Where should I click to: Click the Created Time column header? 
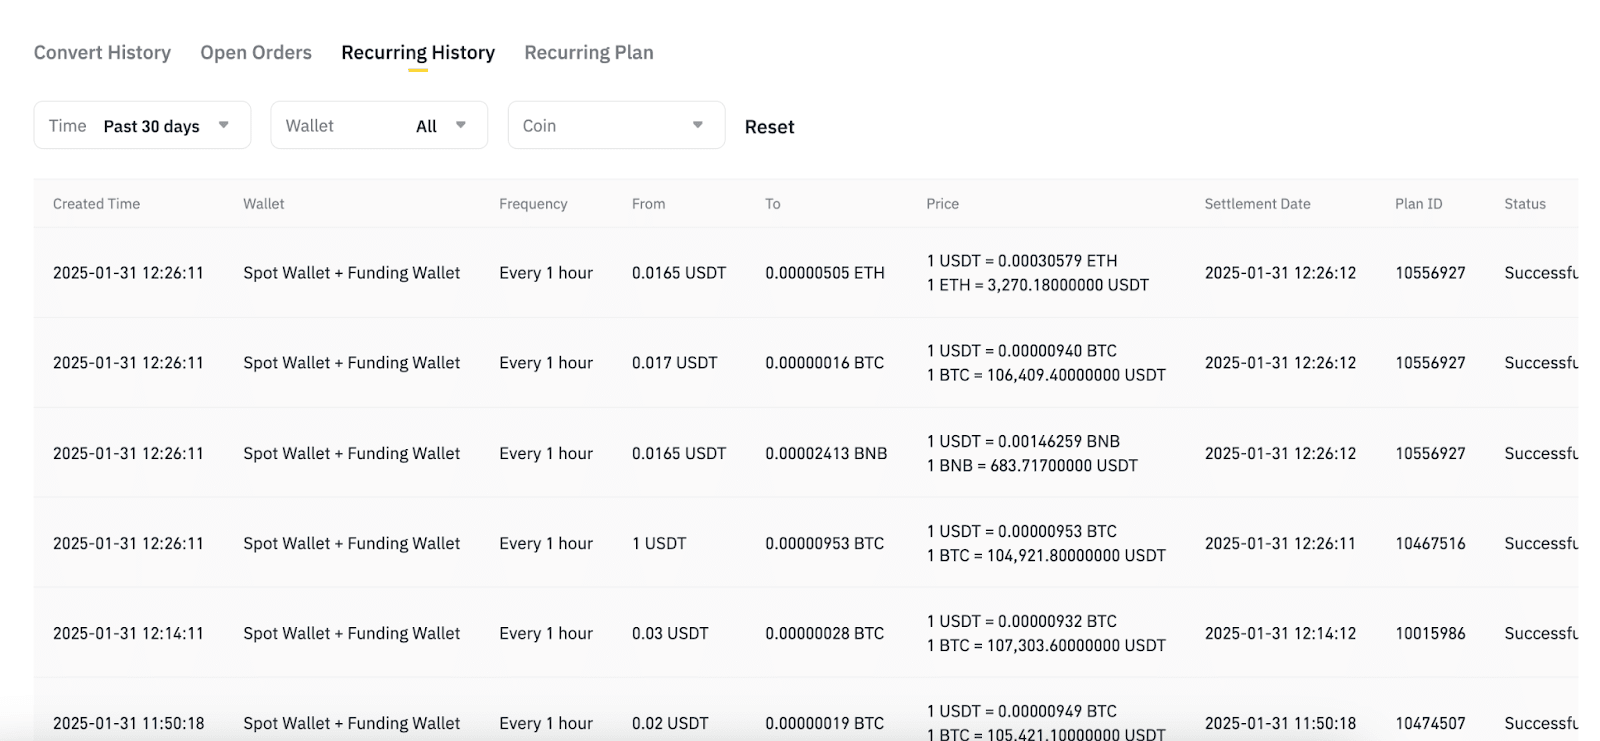[x=96, y=204]
